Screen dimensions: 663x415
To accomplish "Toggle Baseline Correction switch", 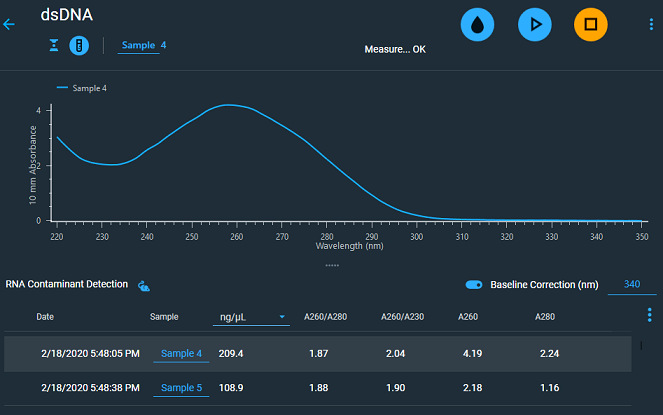I will [x=475, y=285].
